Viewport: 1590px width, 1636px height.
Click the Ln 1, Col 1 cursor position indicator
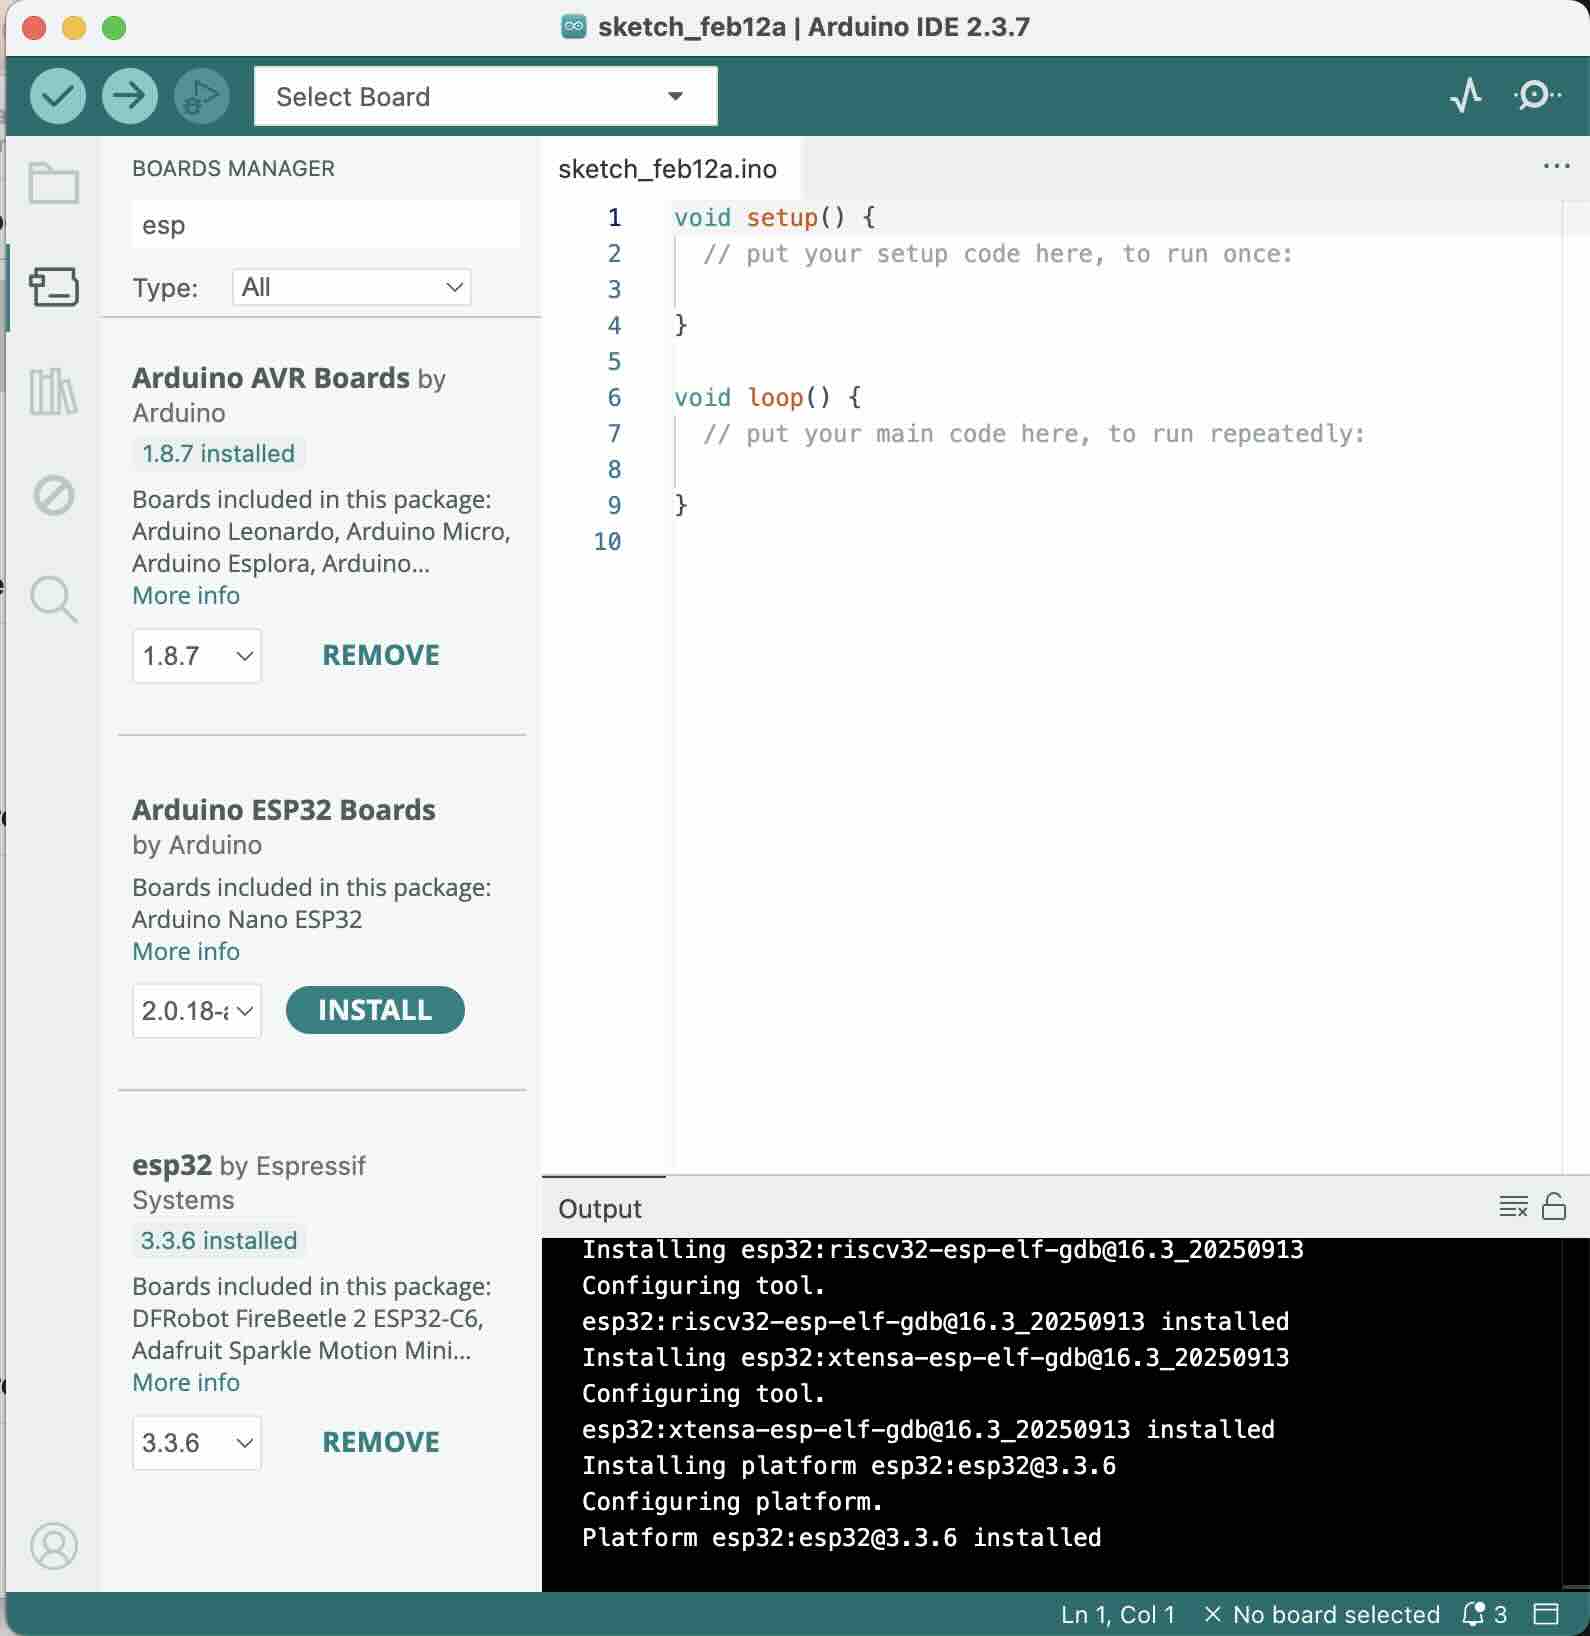click(x=1118, y=1614)
